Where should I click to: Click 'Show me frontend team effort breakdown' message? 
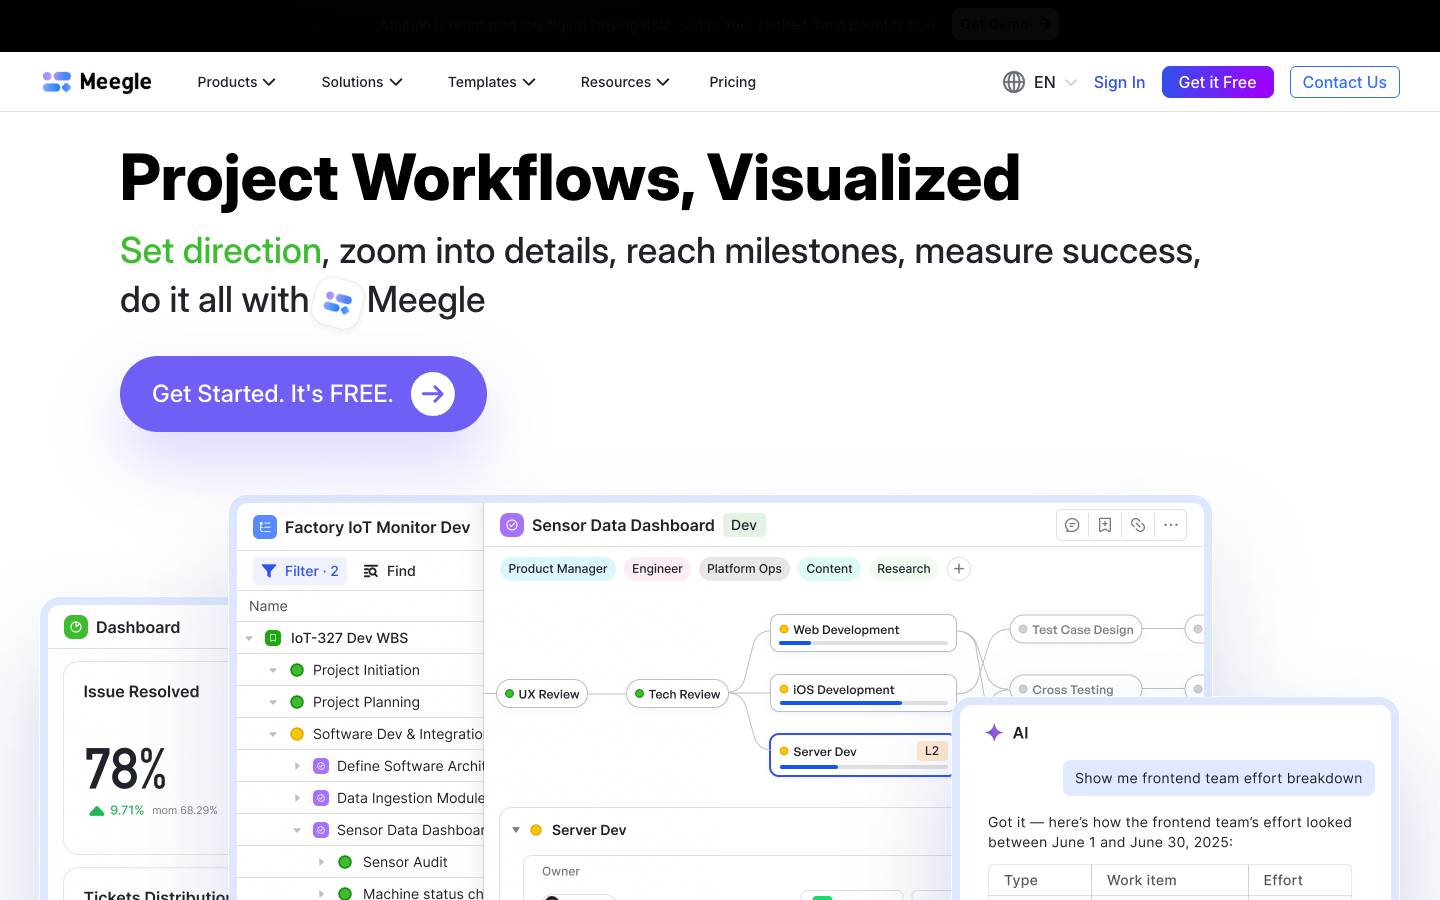pyautogui.click(x=1218, y=778)
